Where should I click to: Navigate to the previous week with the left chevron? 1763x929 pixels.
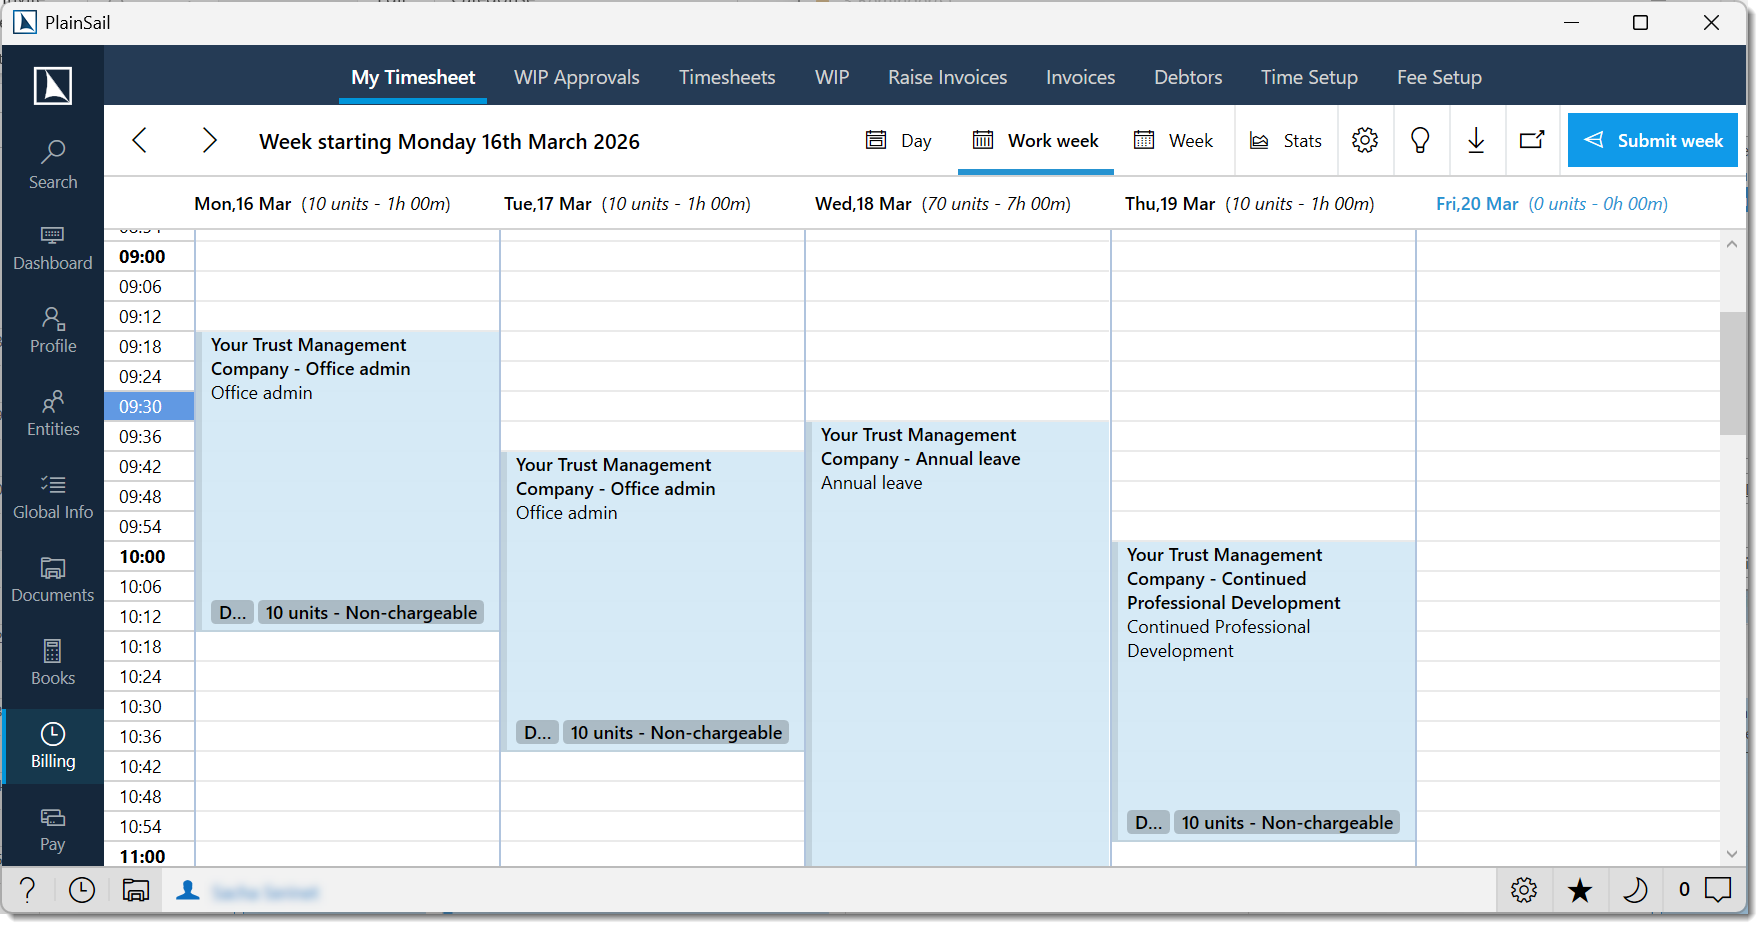click(139, 140)
